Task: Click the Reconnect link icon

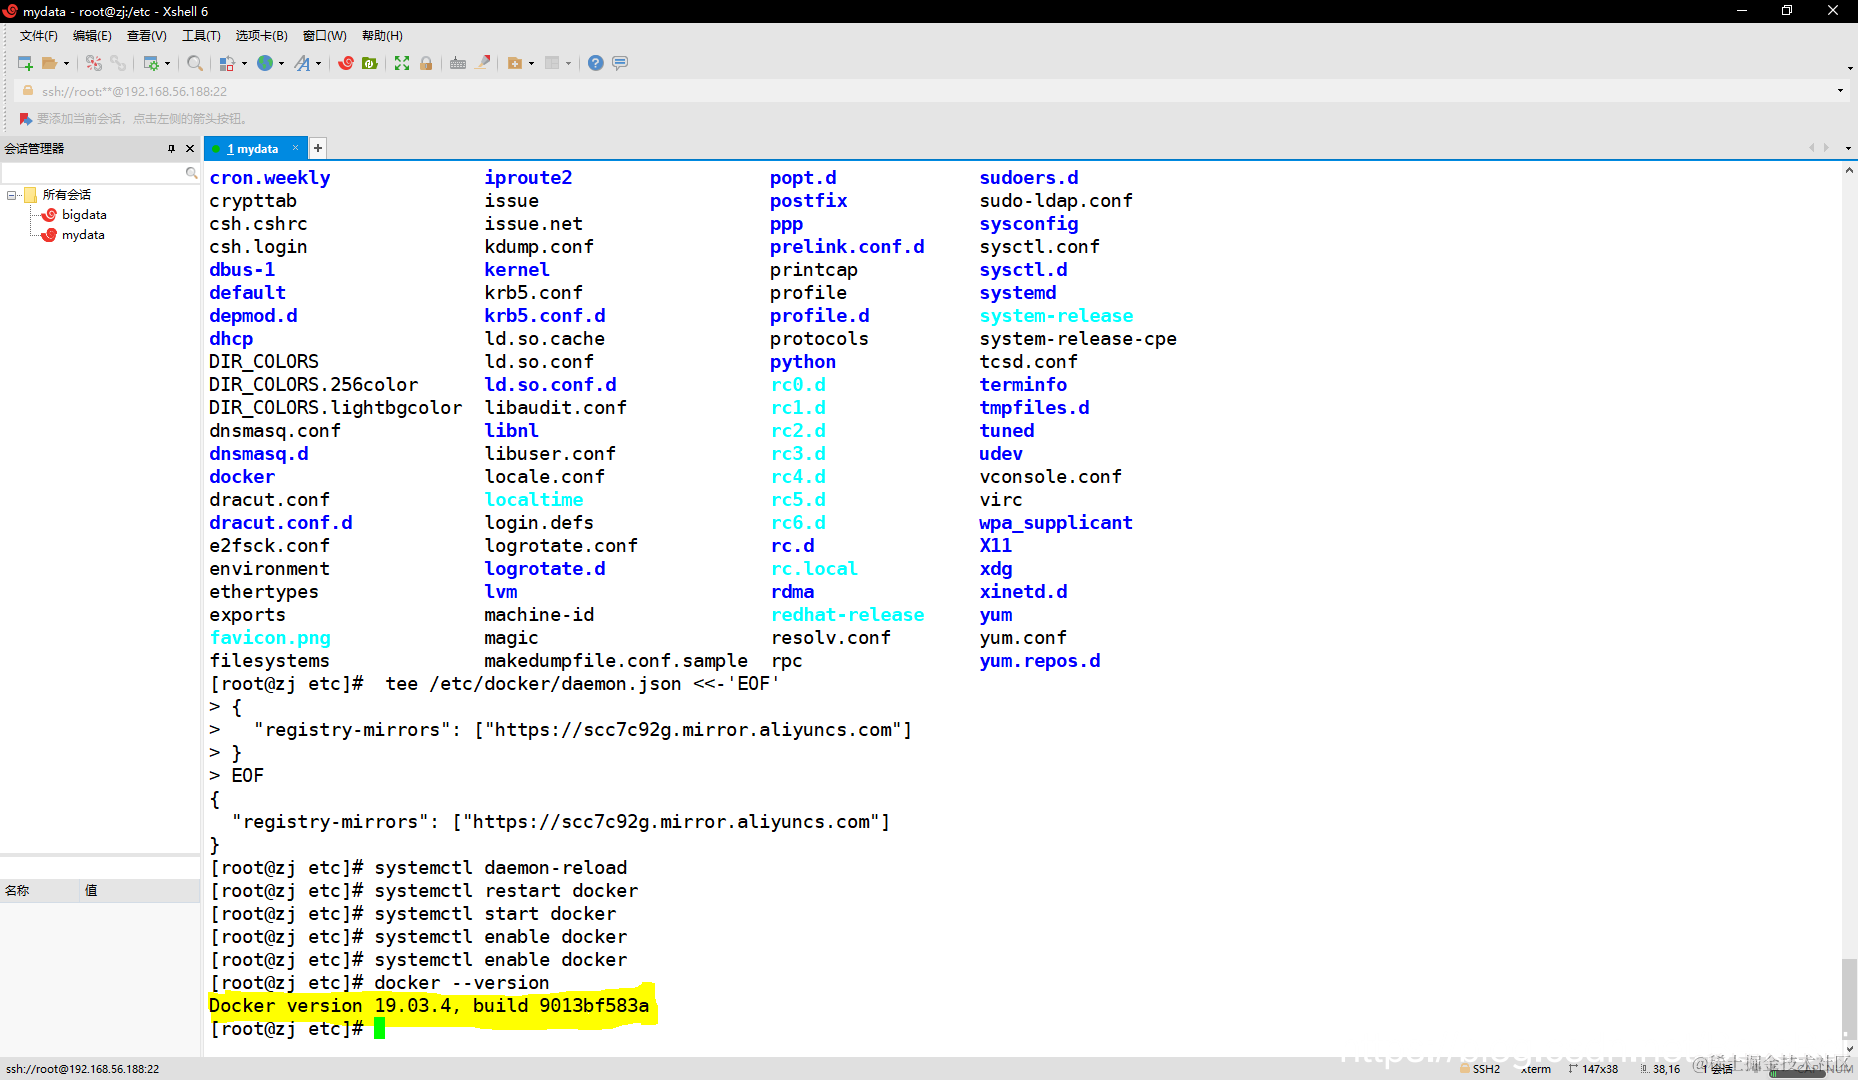Action: click(x=118, y=63)
